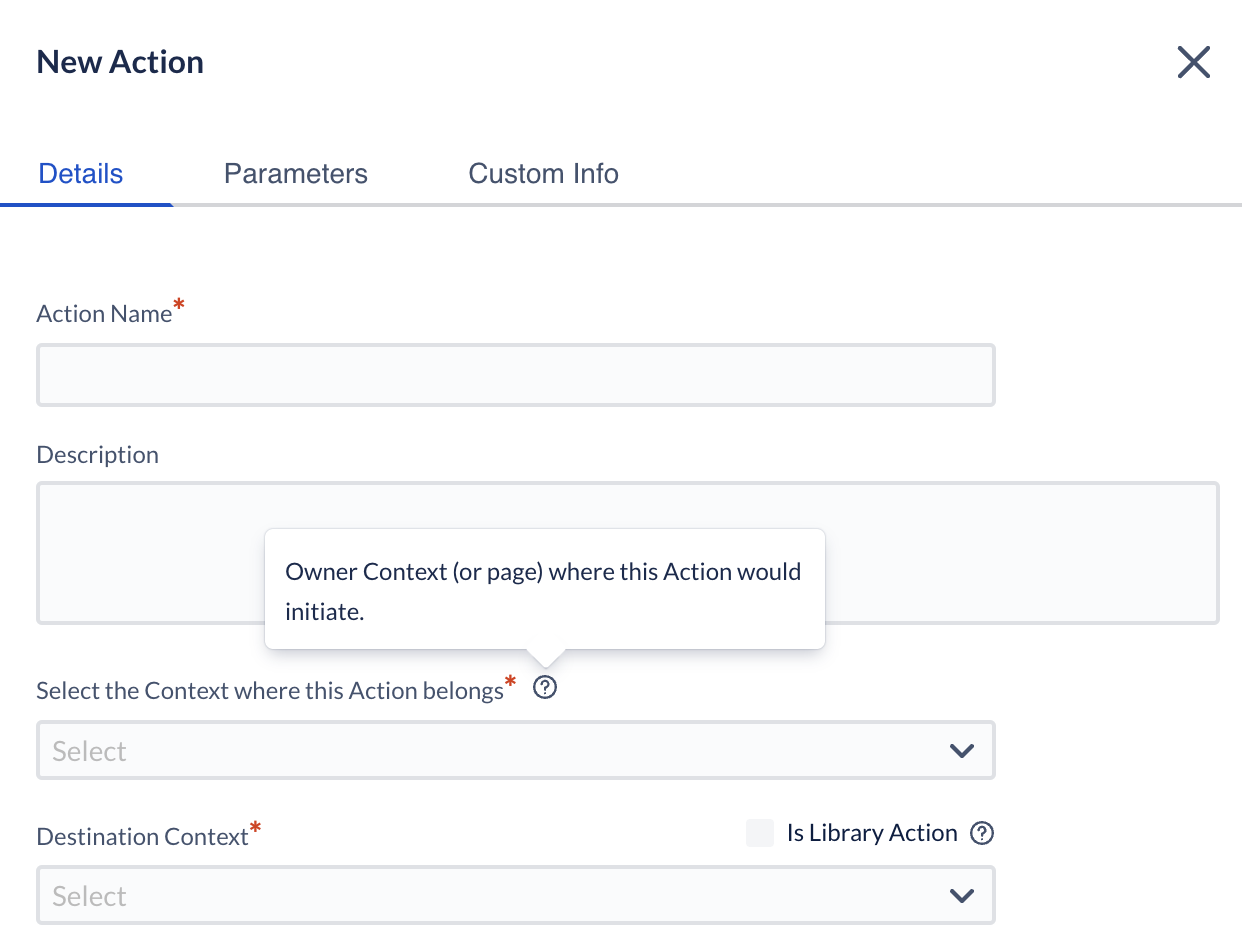Click the tooltip text about Owner Context

543,592
